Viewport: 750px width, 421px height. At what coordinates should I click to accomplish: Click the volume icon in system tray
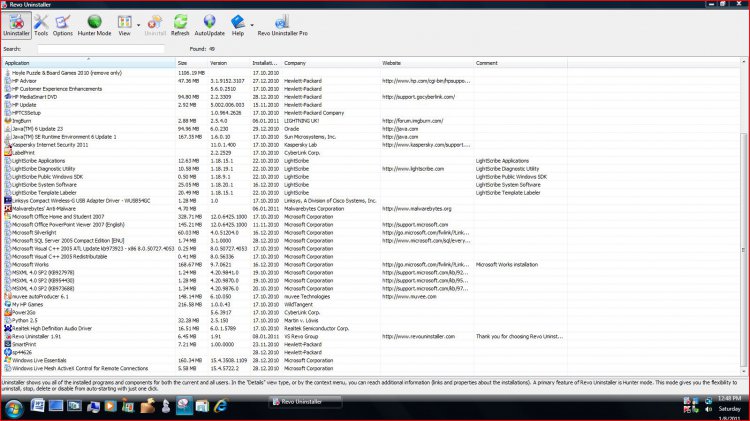[708, 409]
